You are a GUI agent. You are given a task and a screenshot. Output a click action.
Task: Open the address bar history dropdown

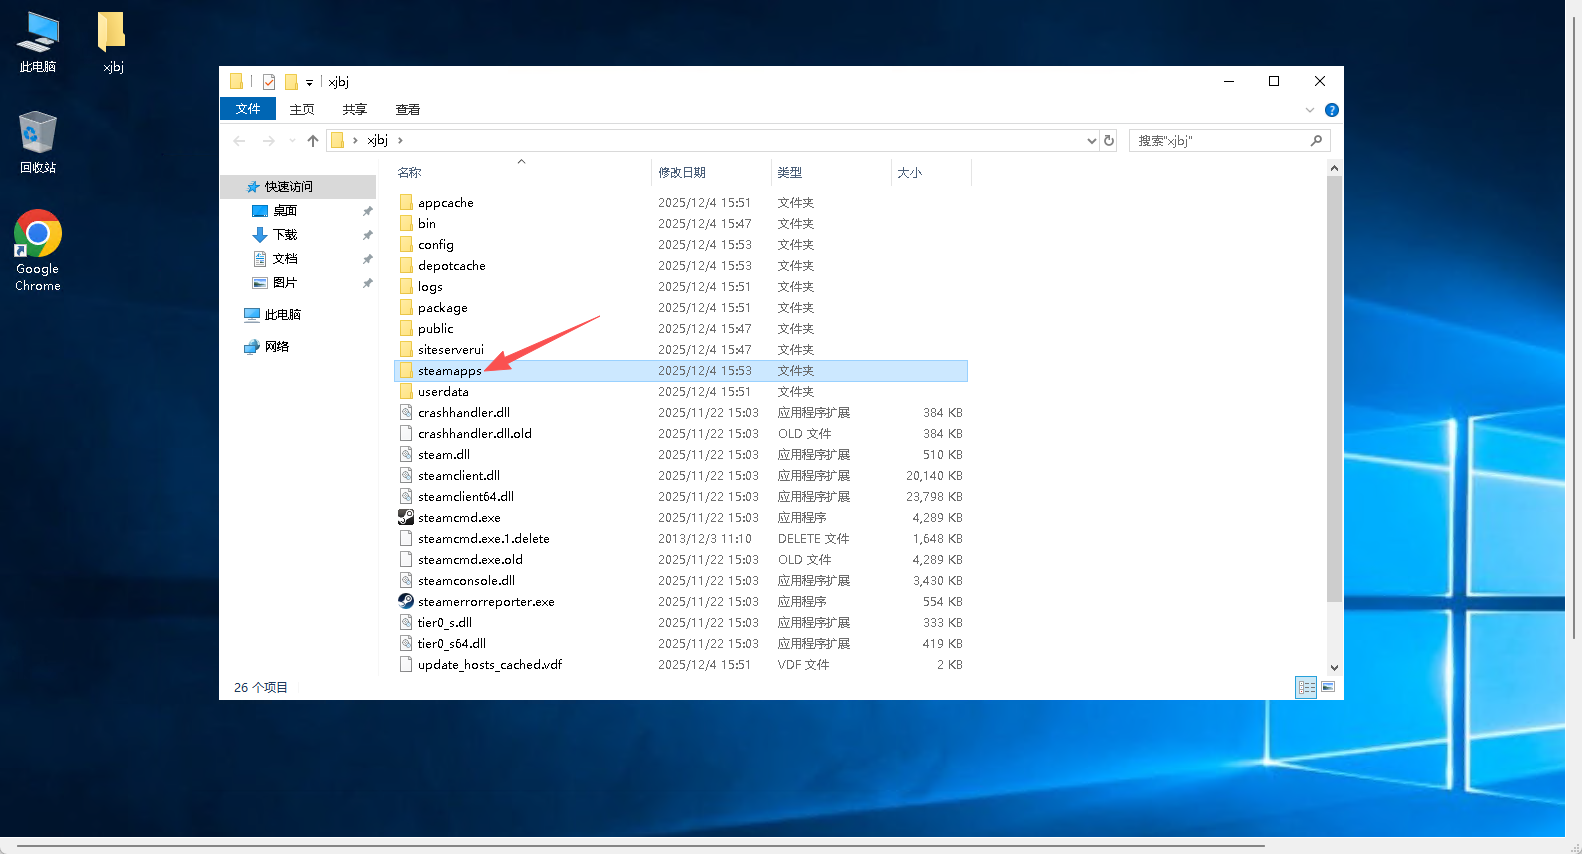coord(1091,141)
